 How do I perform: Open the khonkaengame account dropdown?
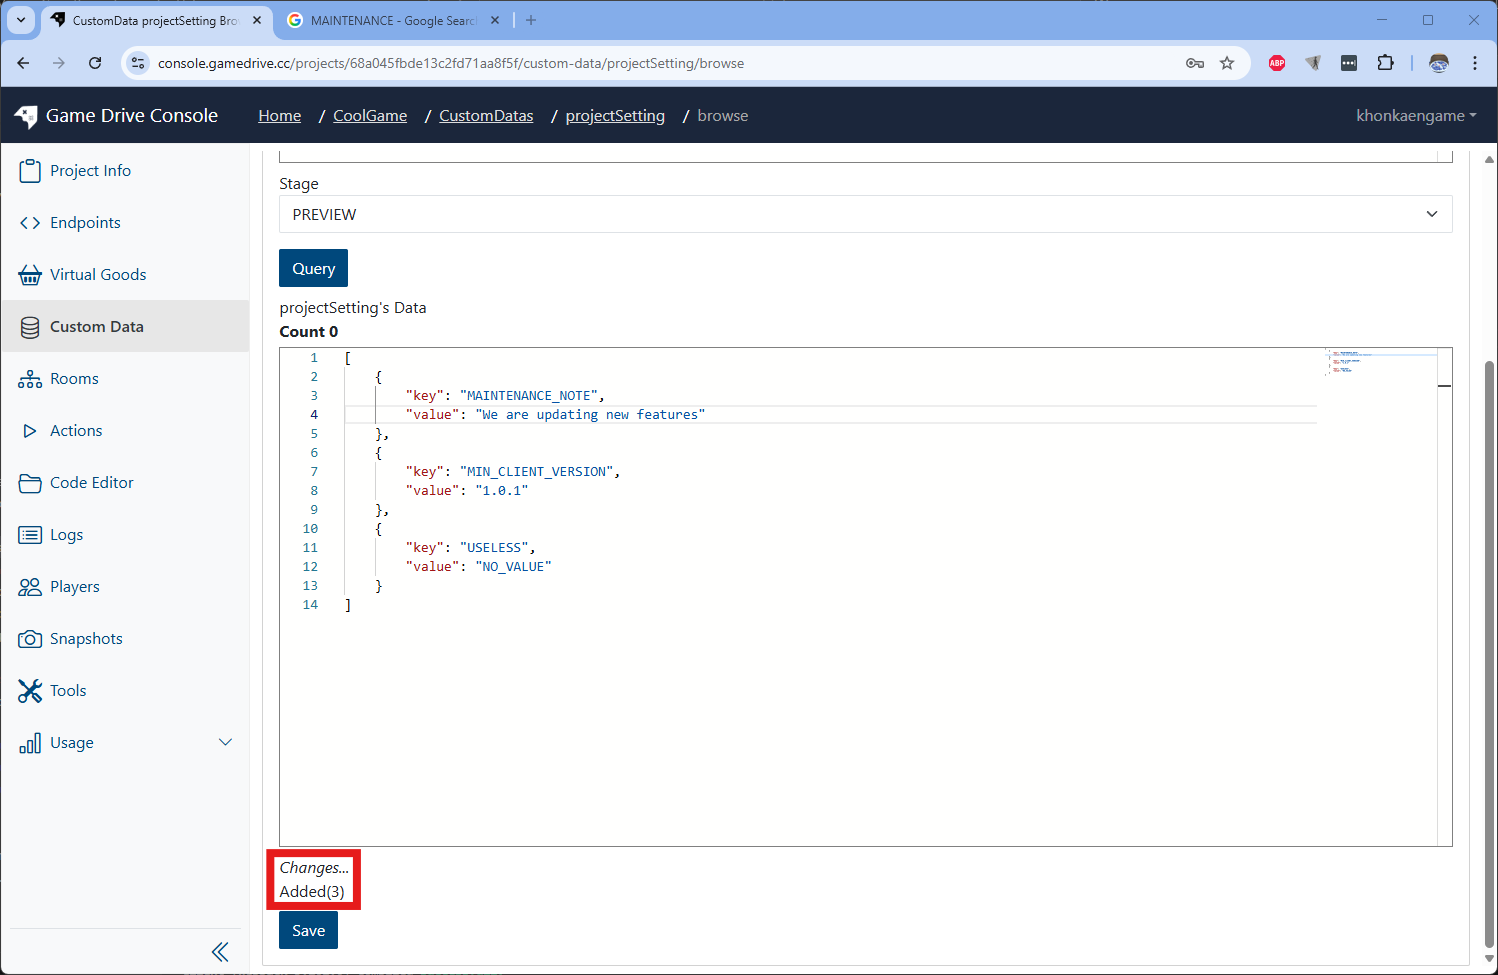(1415, 116)
